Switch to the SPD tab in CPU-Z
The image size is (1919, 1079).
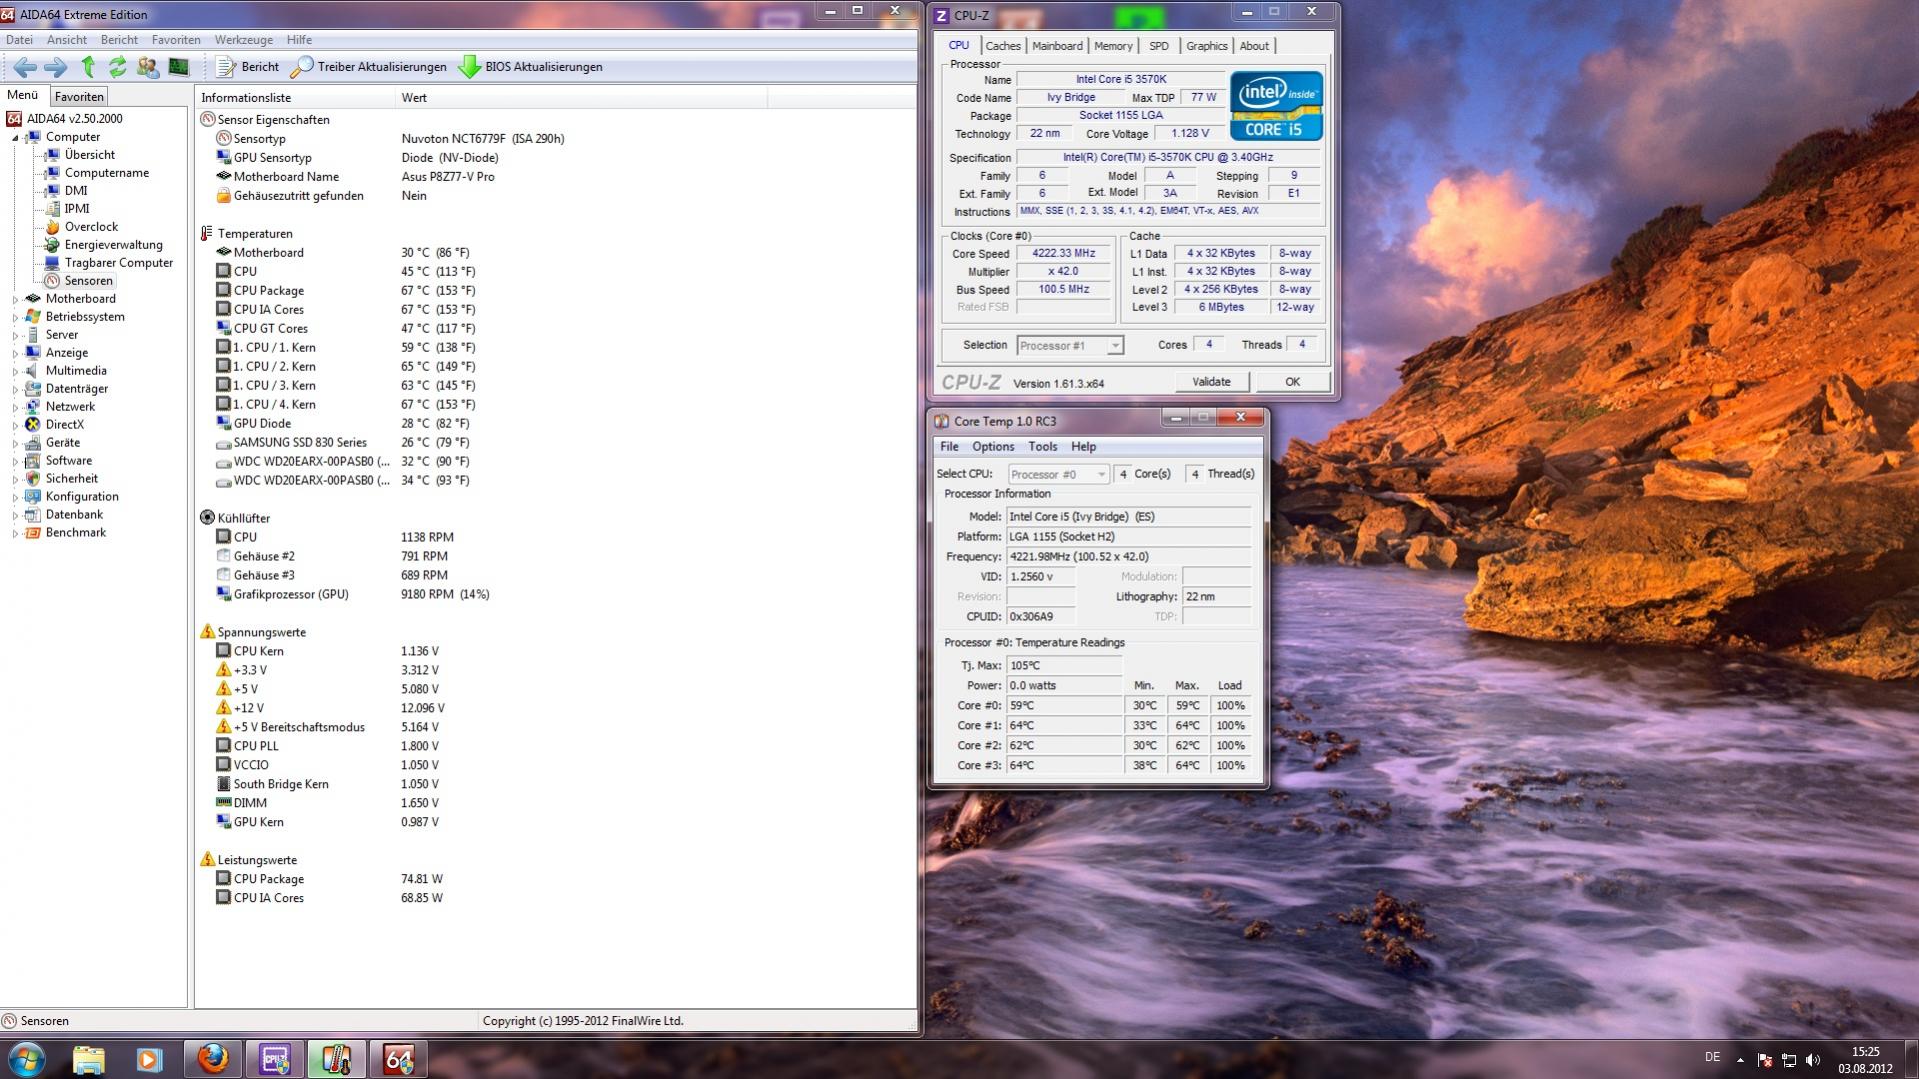(x=1159, y=46)
